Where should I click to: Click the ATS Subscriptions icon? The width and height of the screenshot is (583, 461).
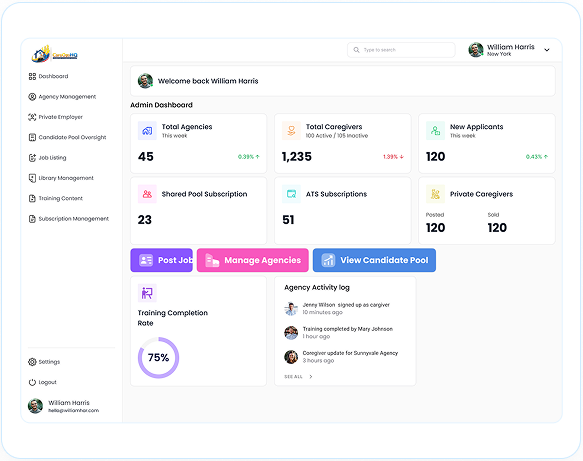[291, 194]
